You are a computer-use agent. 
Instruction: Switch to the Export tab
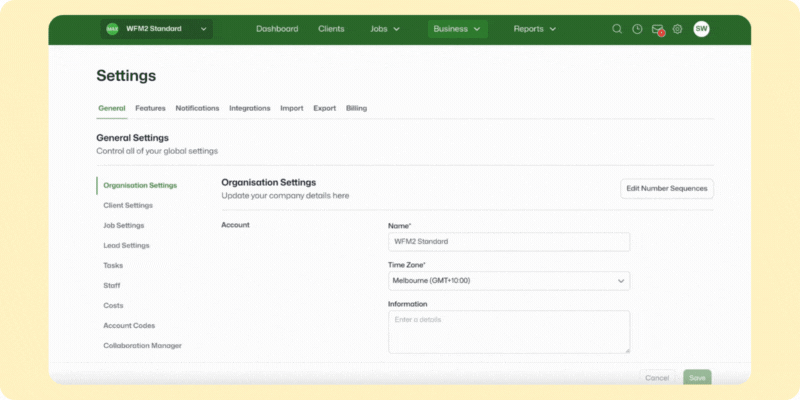(x=324, y=108)
